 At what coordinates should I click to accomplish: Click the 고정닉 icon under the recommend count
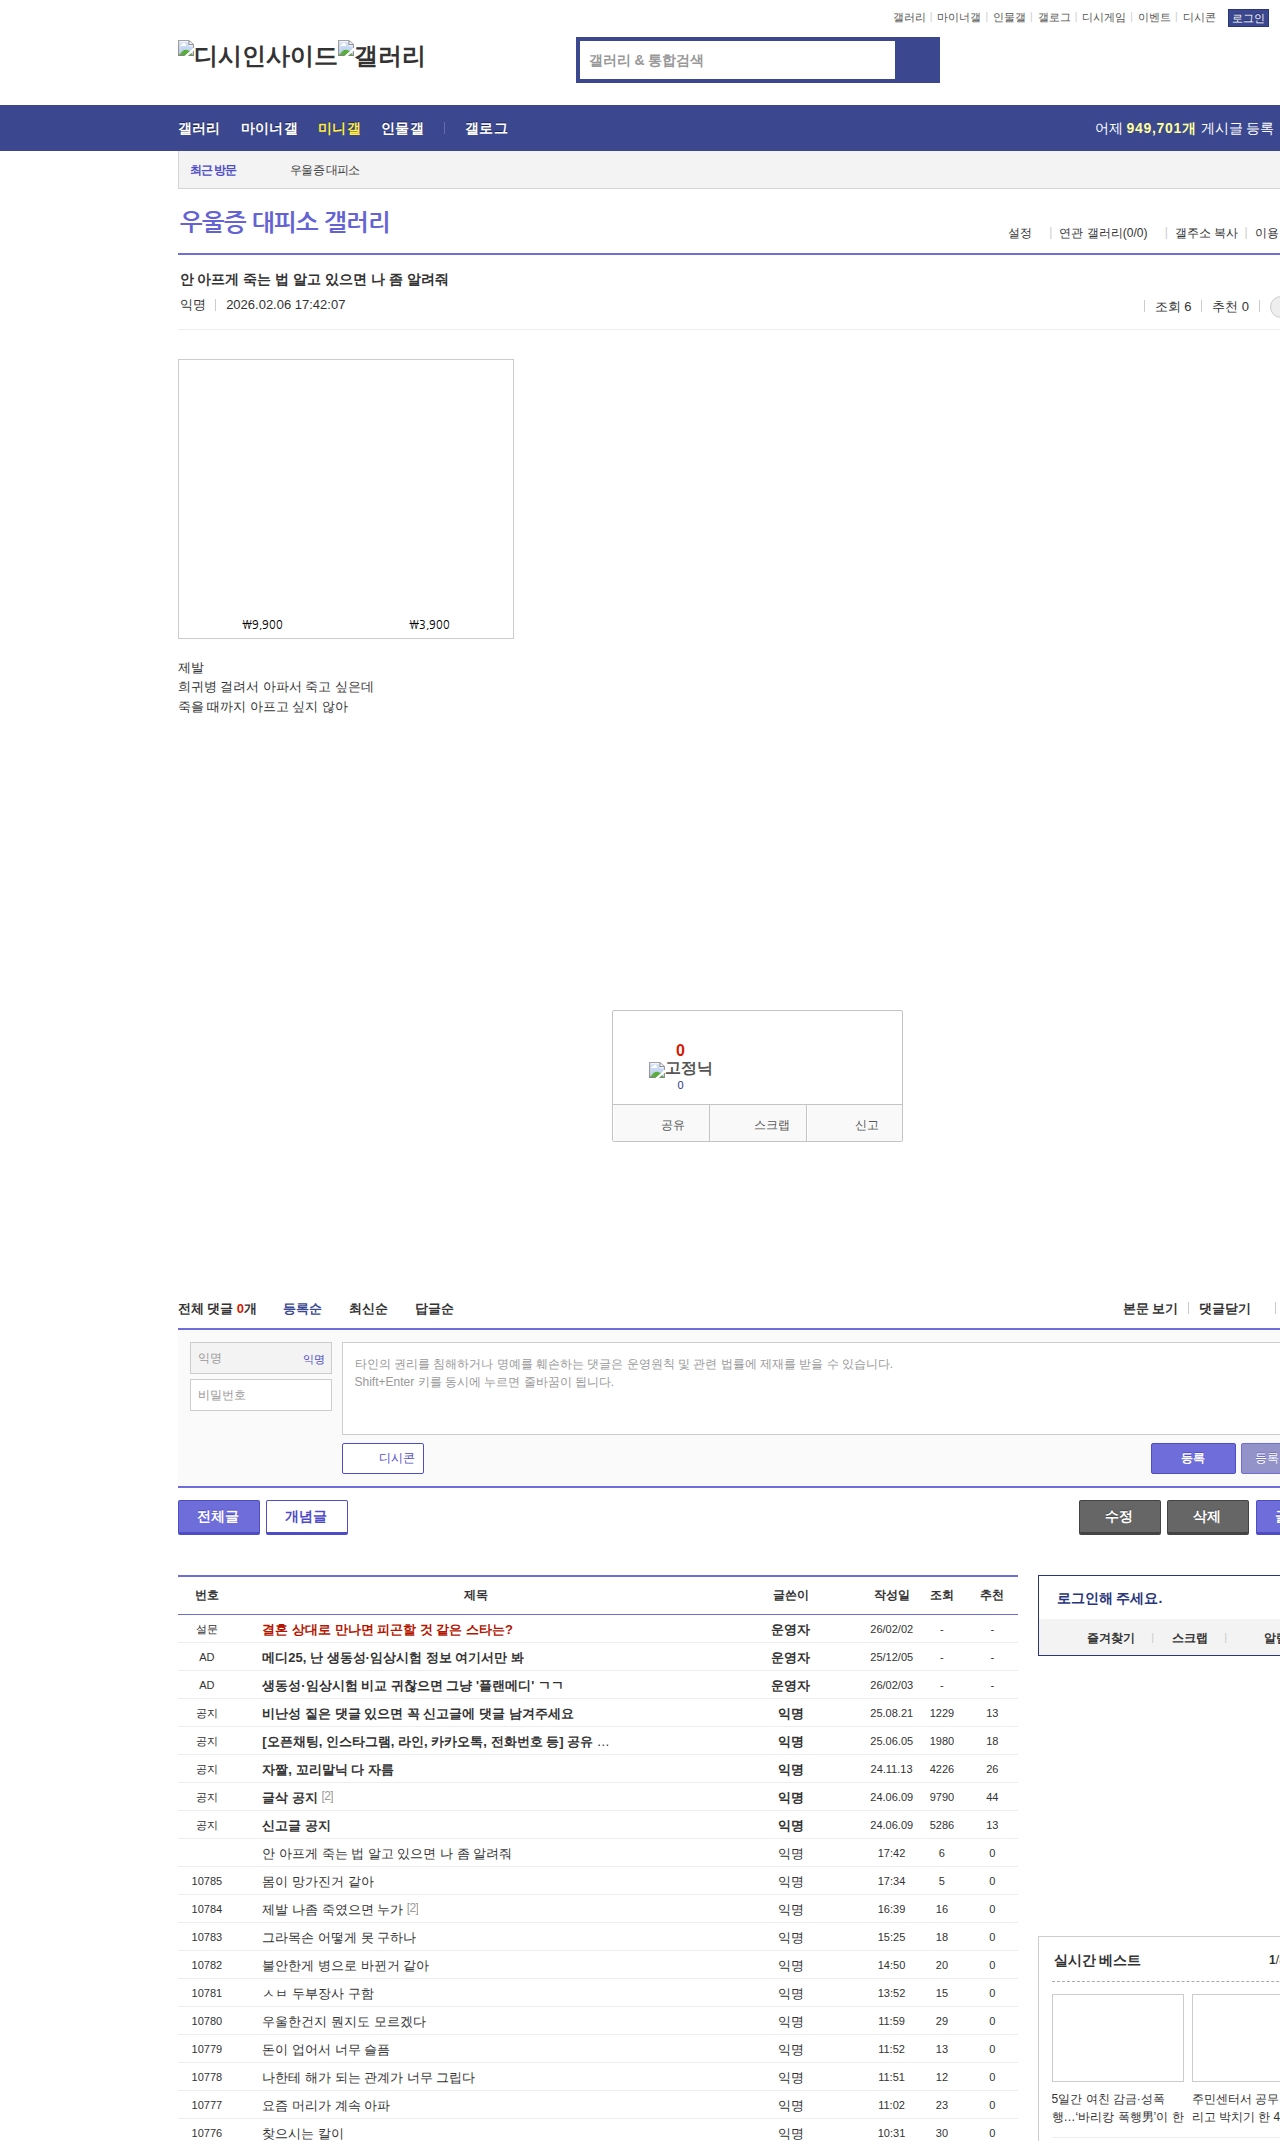coord(680,1069)
